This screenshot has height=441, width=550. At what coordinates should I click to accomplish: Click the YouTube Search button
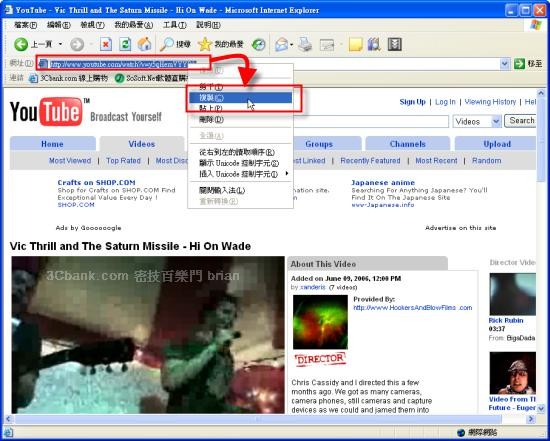click(x=521, y=121)
